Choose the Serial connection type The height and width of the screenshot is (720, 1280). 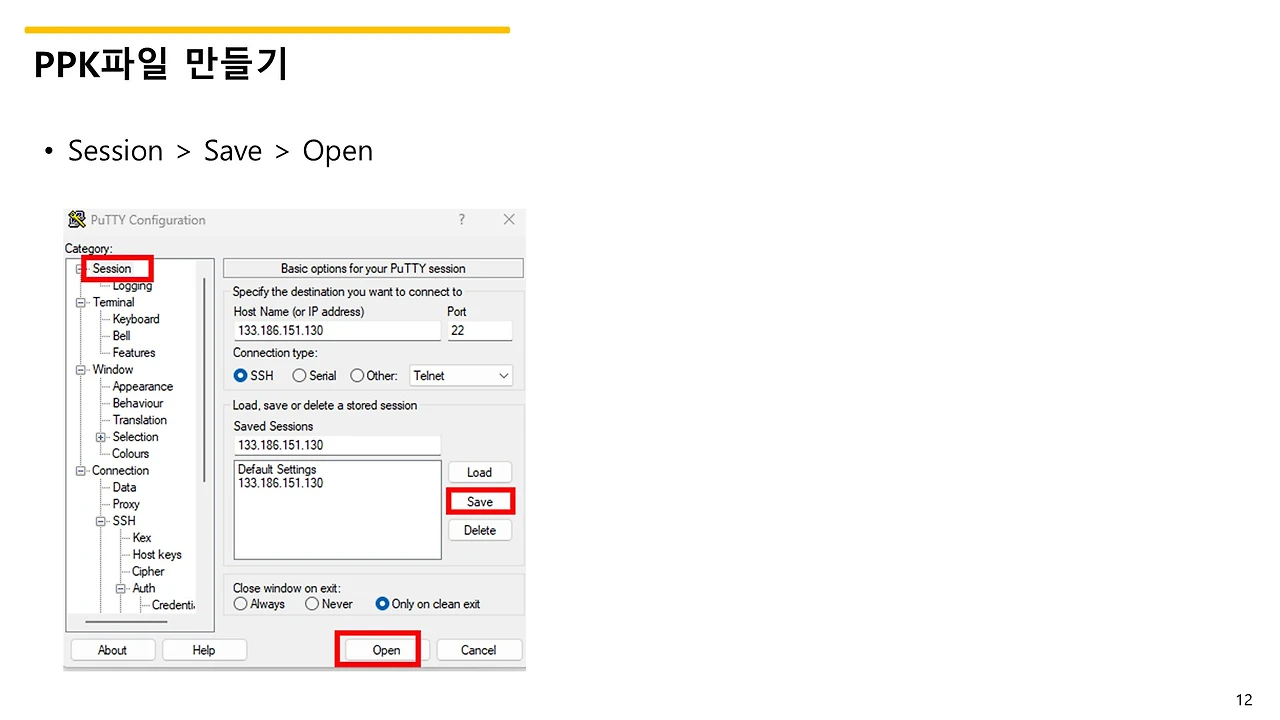click(299, 376)
